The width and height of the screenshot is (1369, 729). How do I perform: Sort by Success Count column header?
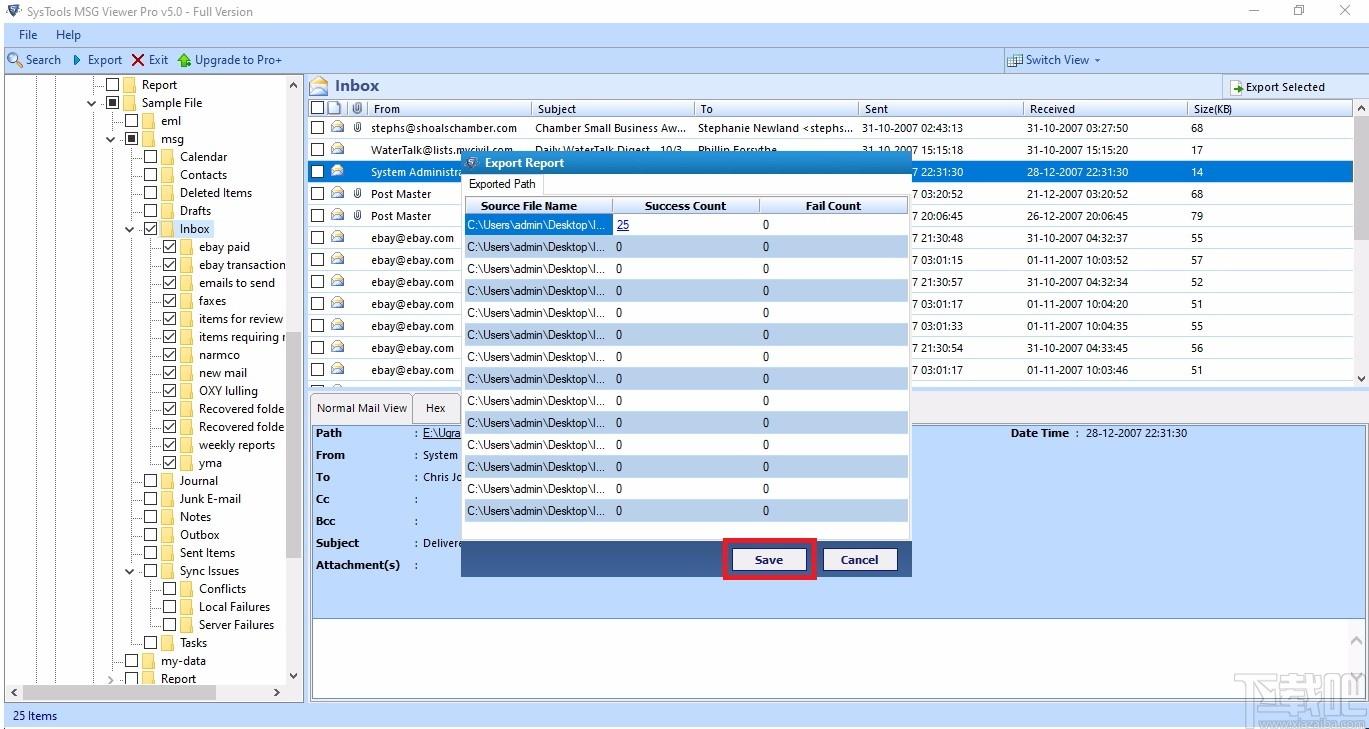click(x=686, y=206)
